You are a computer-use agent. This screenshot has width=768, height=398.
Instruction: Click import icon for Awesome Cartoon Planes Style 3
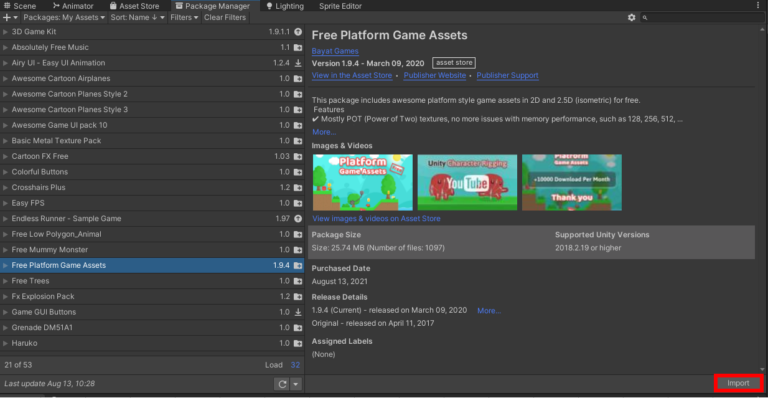(x=298, y=110)
